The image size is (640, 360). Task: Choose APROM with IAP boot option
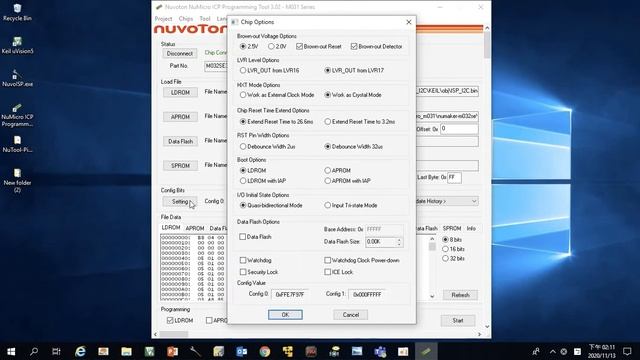(348, 180)
